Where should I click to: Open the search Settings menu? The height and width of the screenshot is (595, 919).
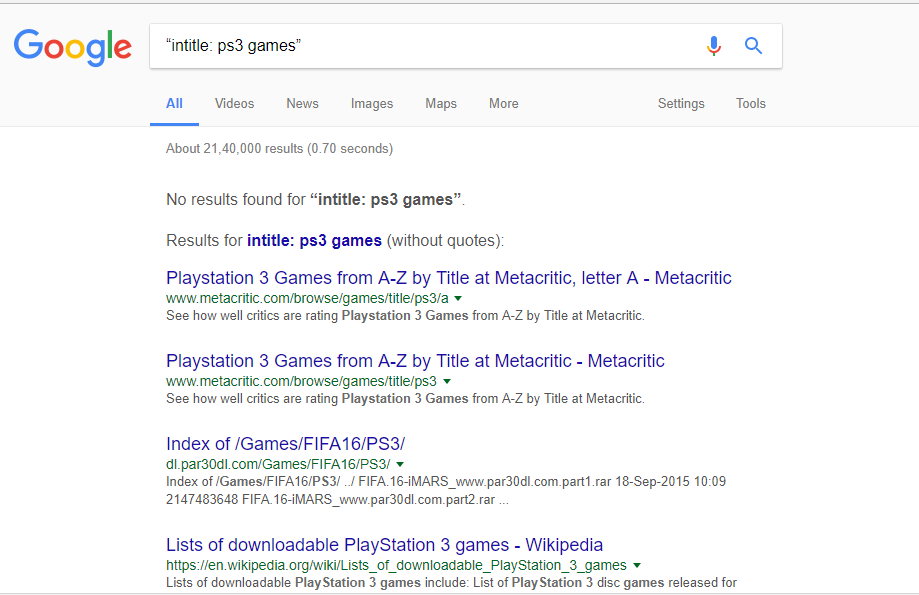coord(681,104)
